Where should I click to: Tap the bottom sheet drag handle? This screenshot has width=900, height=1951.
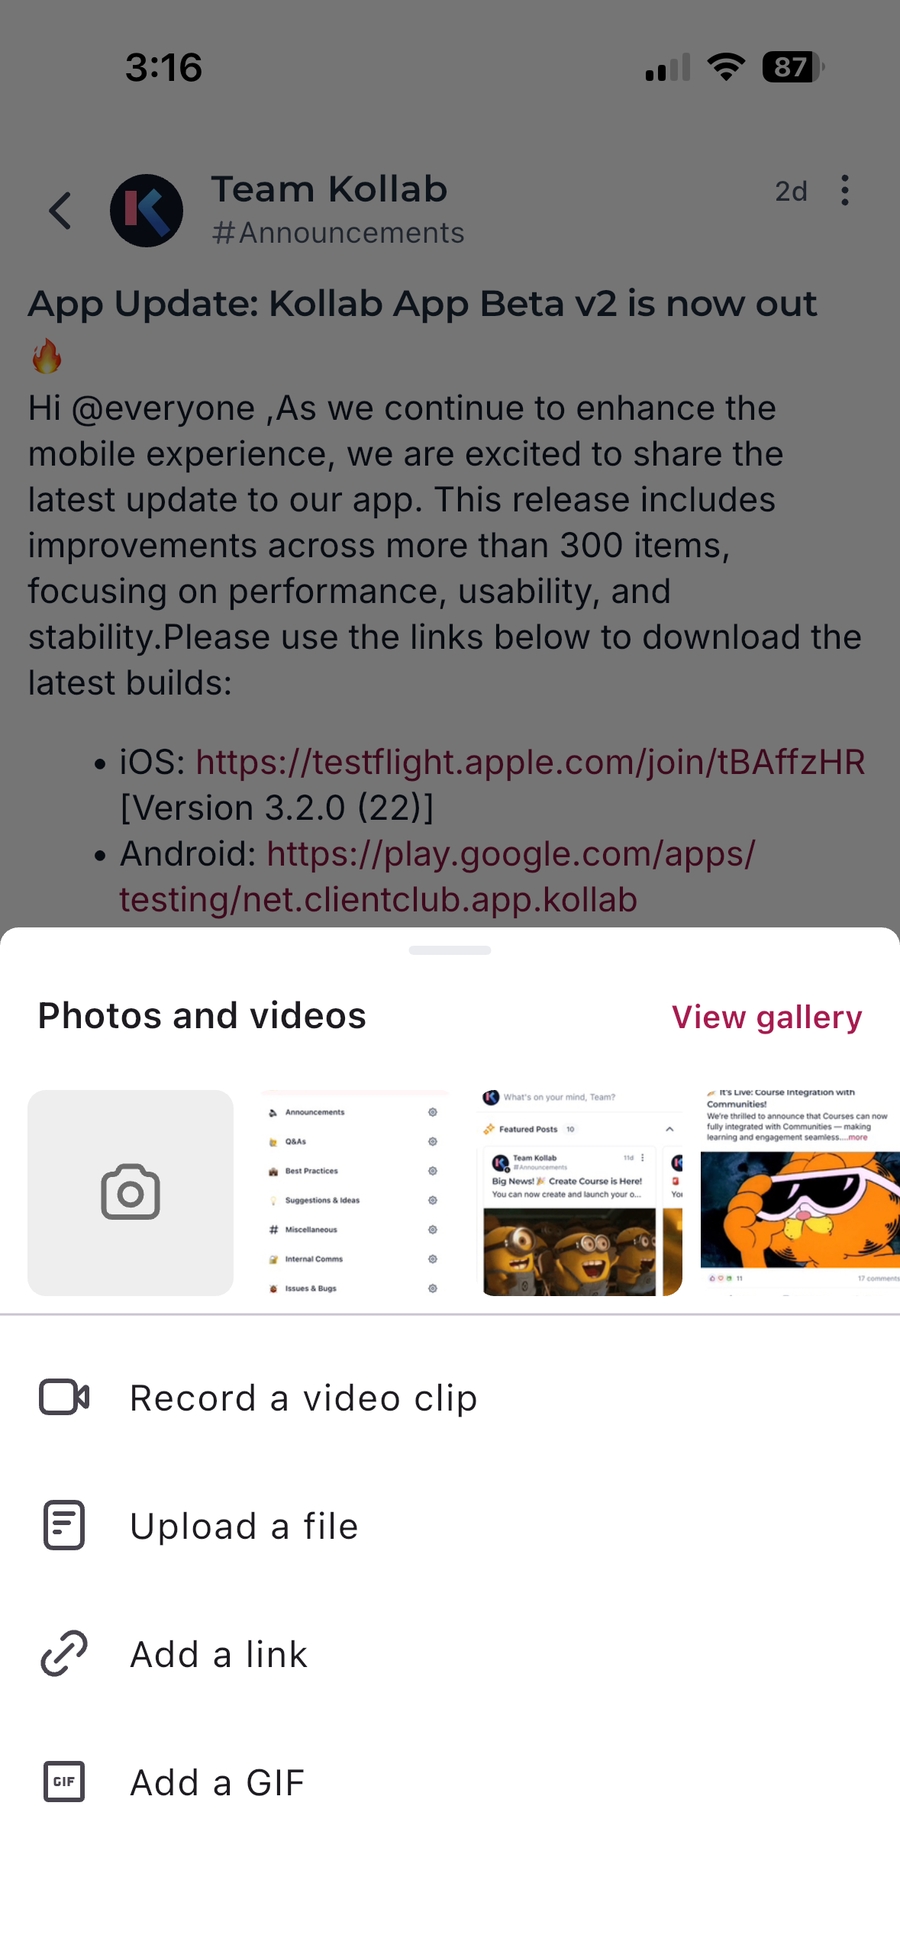pyautogui.click(x=450, y=950)
